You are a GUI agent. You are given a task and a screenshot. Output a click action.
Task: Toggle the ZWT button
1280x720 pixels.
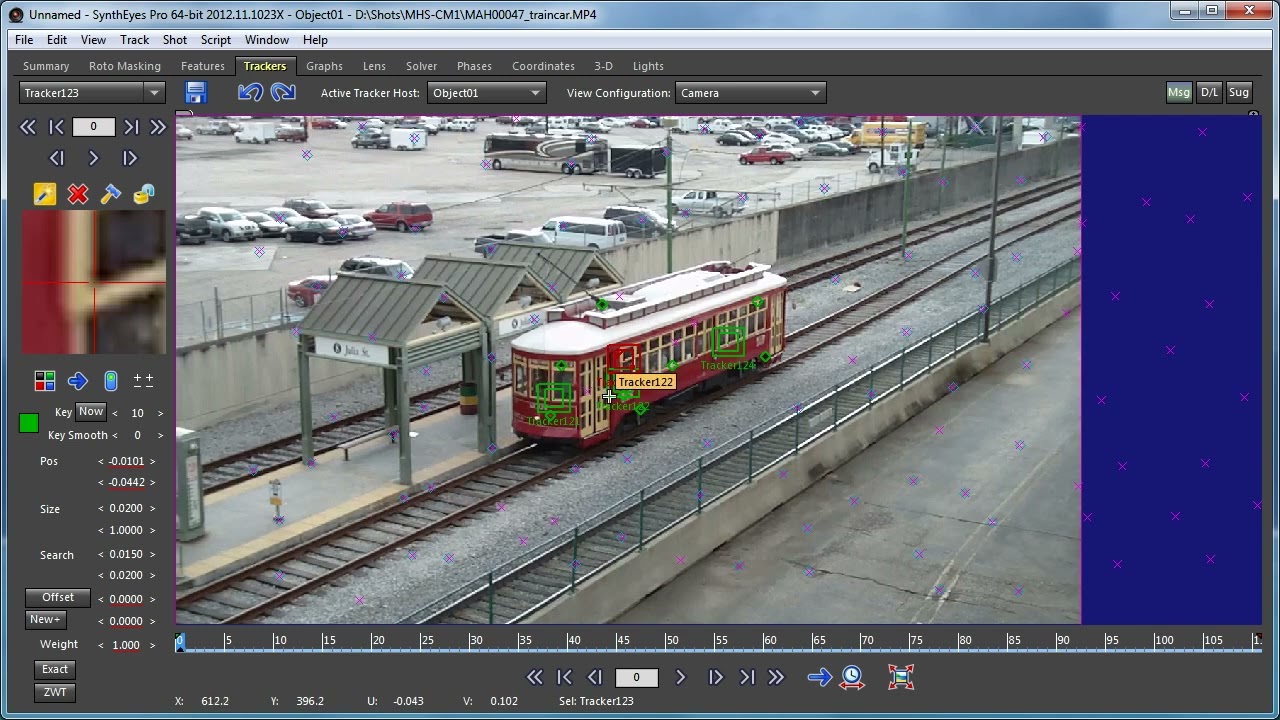pos(55,692)
